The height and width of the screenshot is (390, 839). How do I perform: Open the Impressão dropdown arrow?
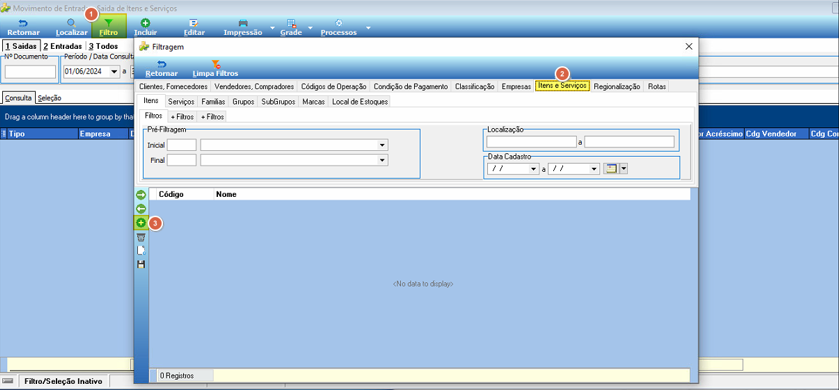272,27
